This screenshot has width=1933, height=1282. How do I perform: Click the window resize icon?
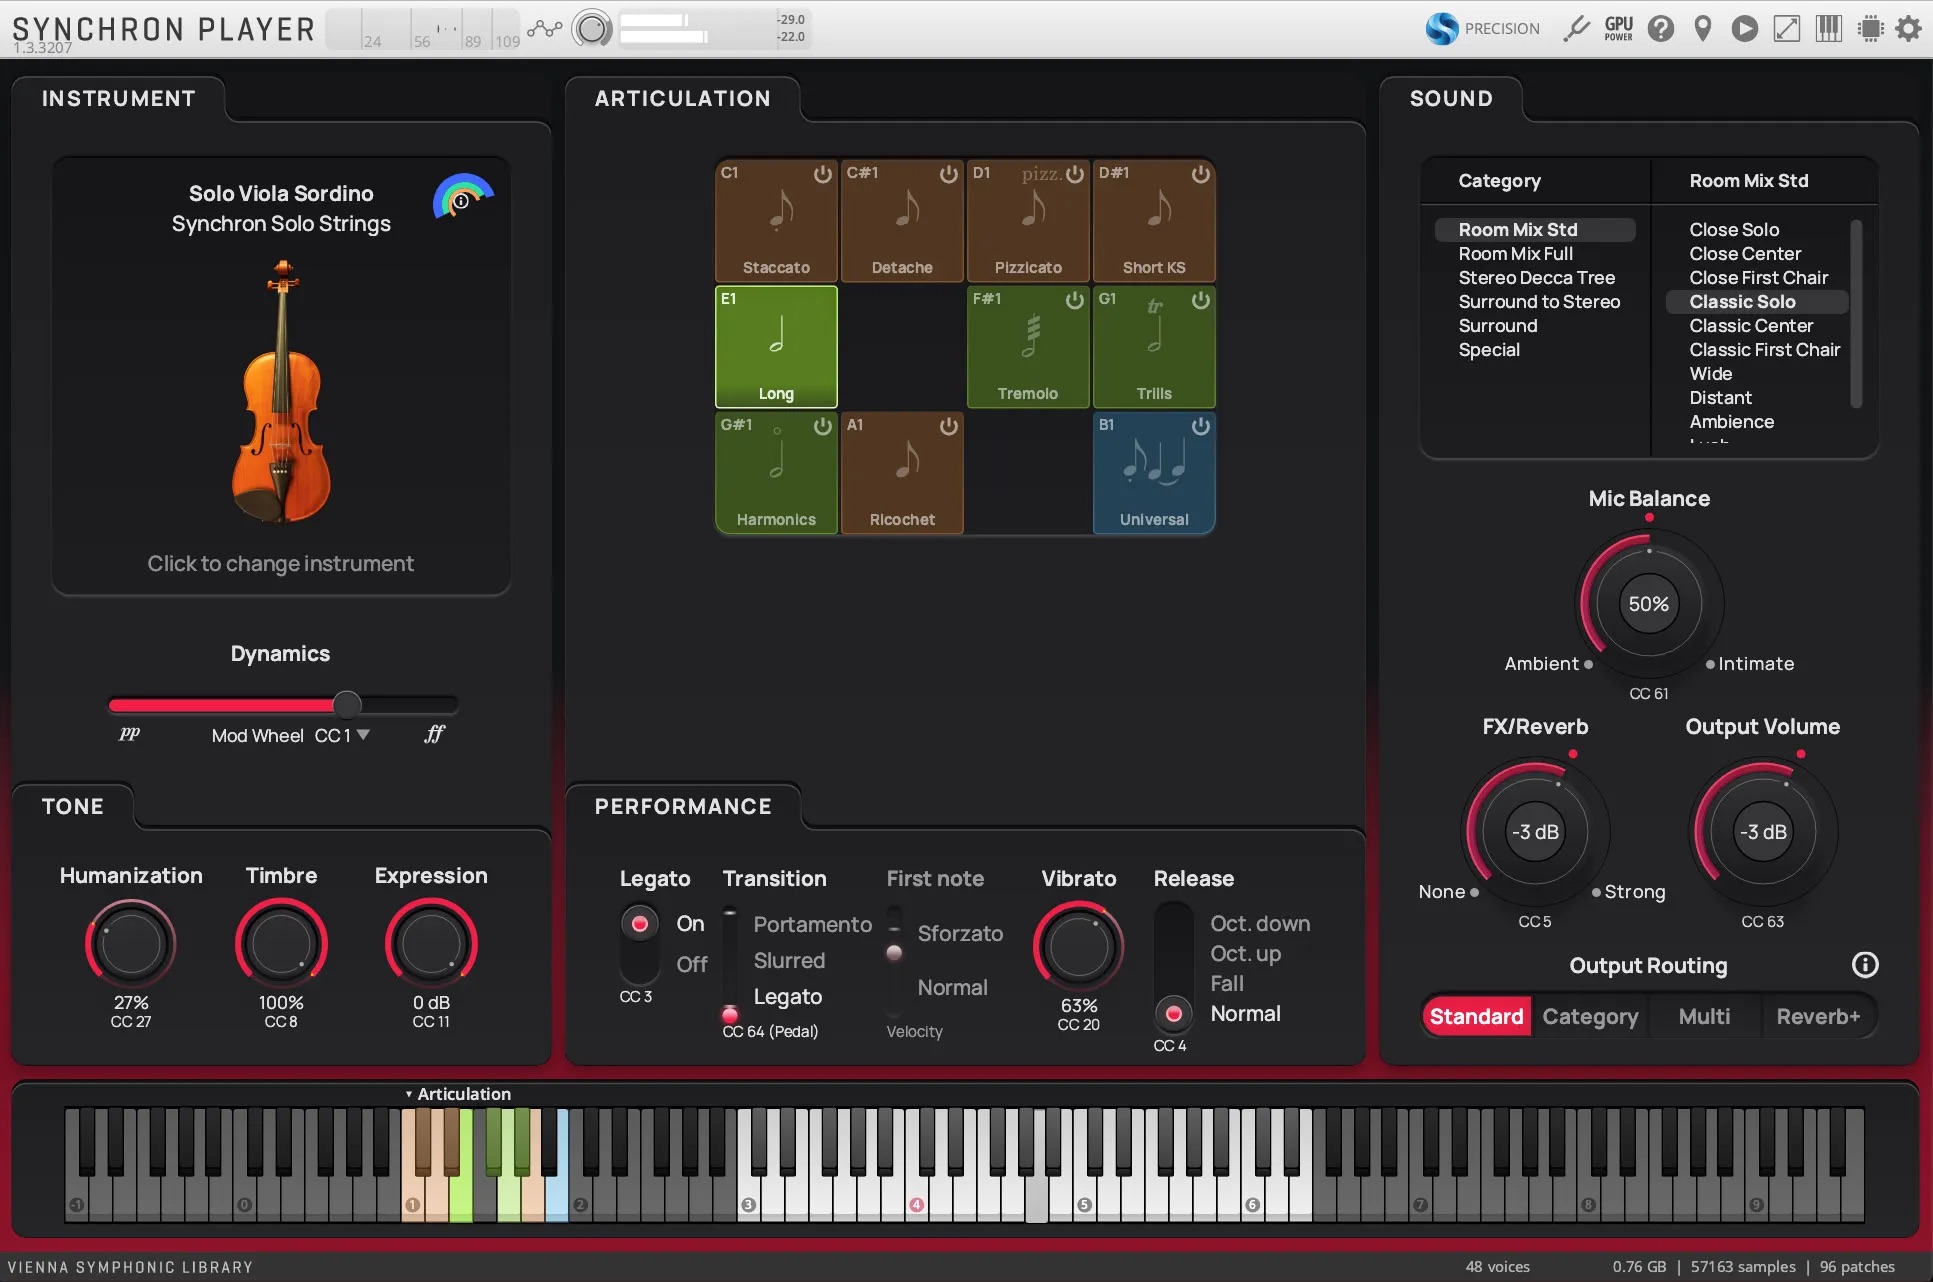(1787, 29)
